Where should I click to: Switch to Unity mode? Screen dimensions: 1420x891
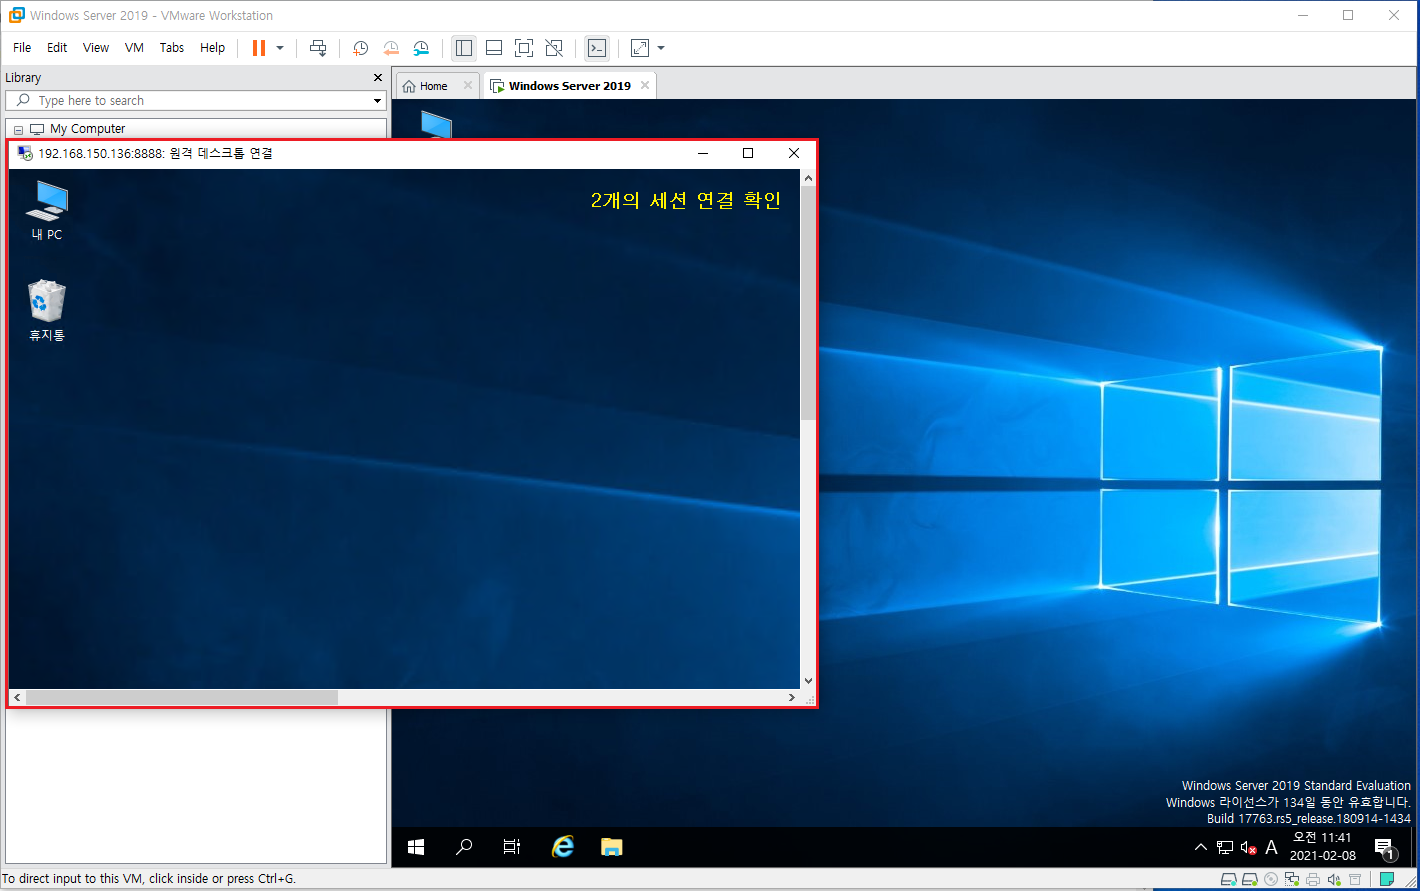554,48
